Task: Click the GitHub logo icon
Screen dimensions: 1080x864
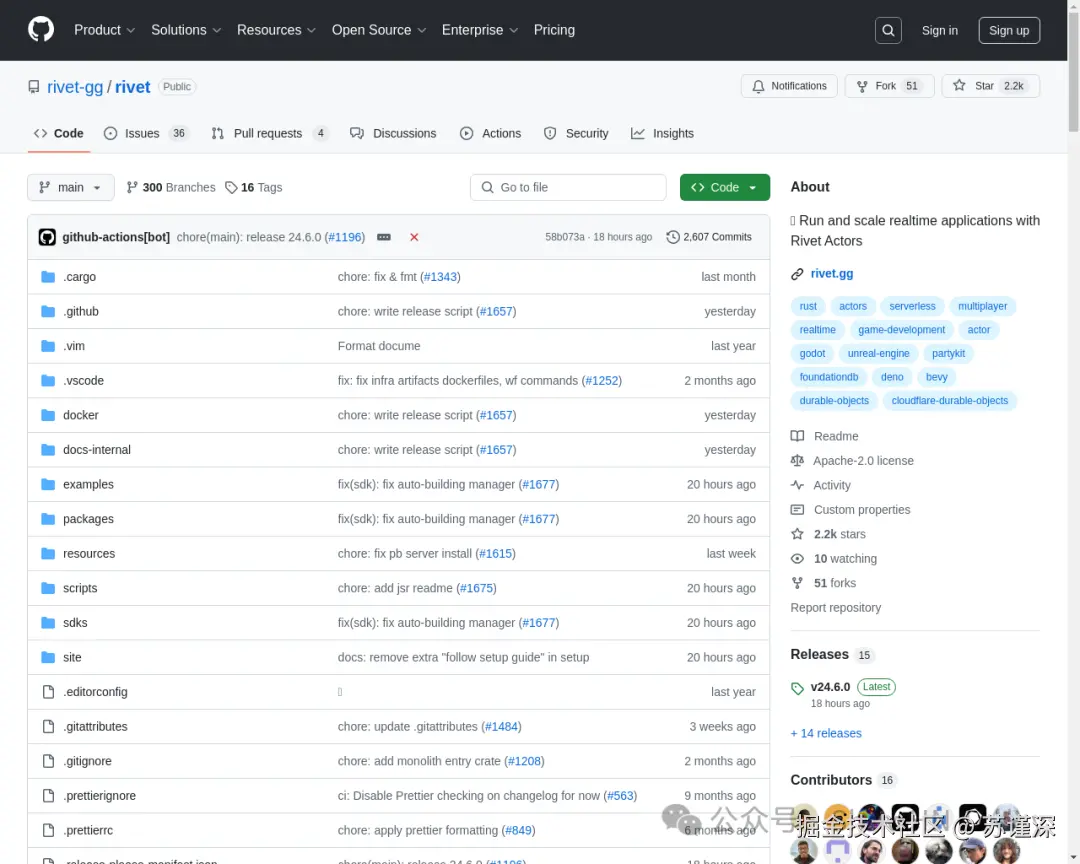Action: pyautogui.click(x=41, y=30)
